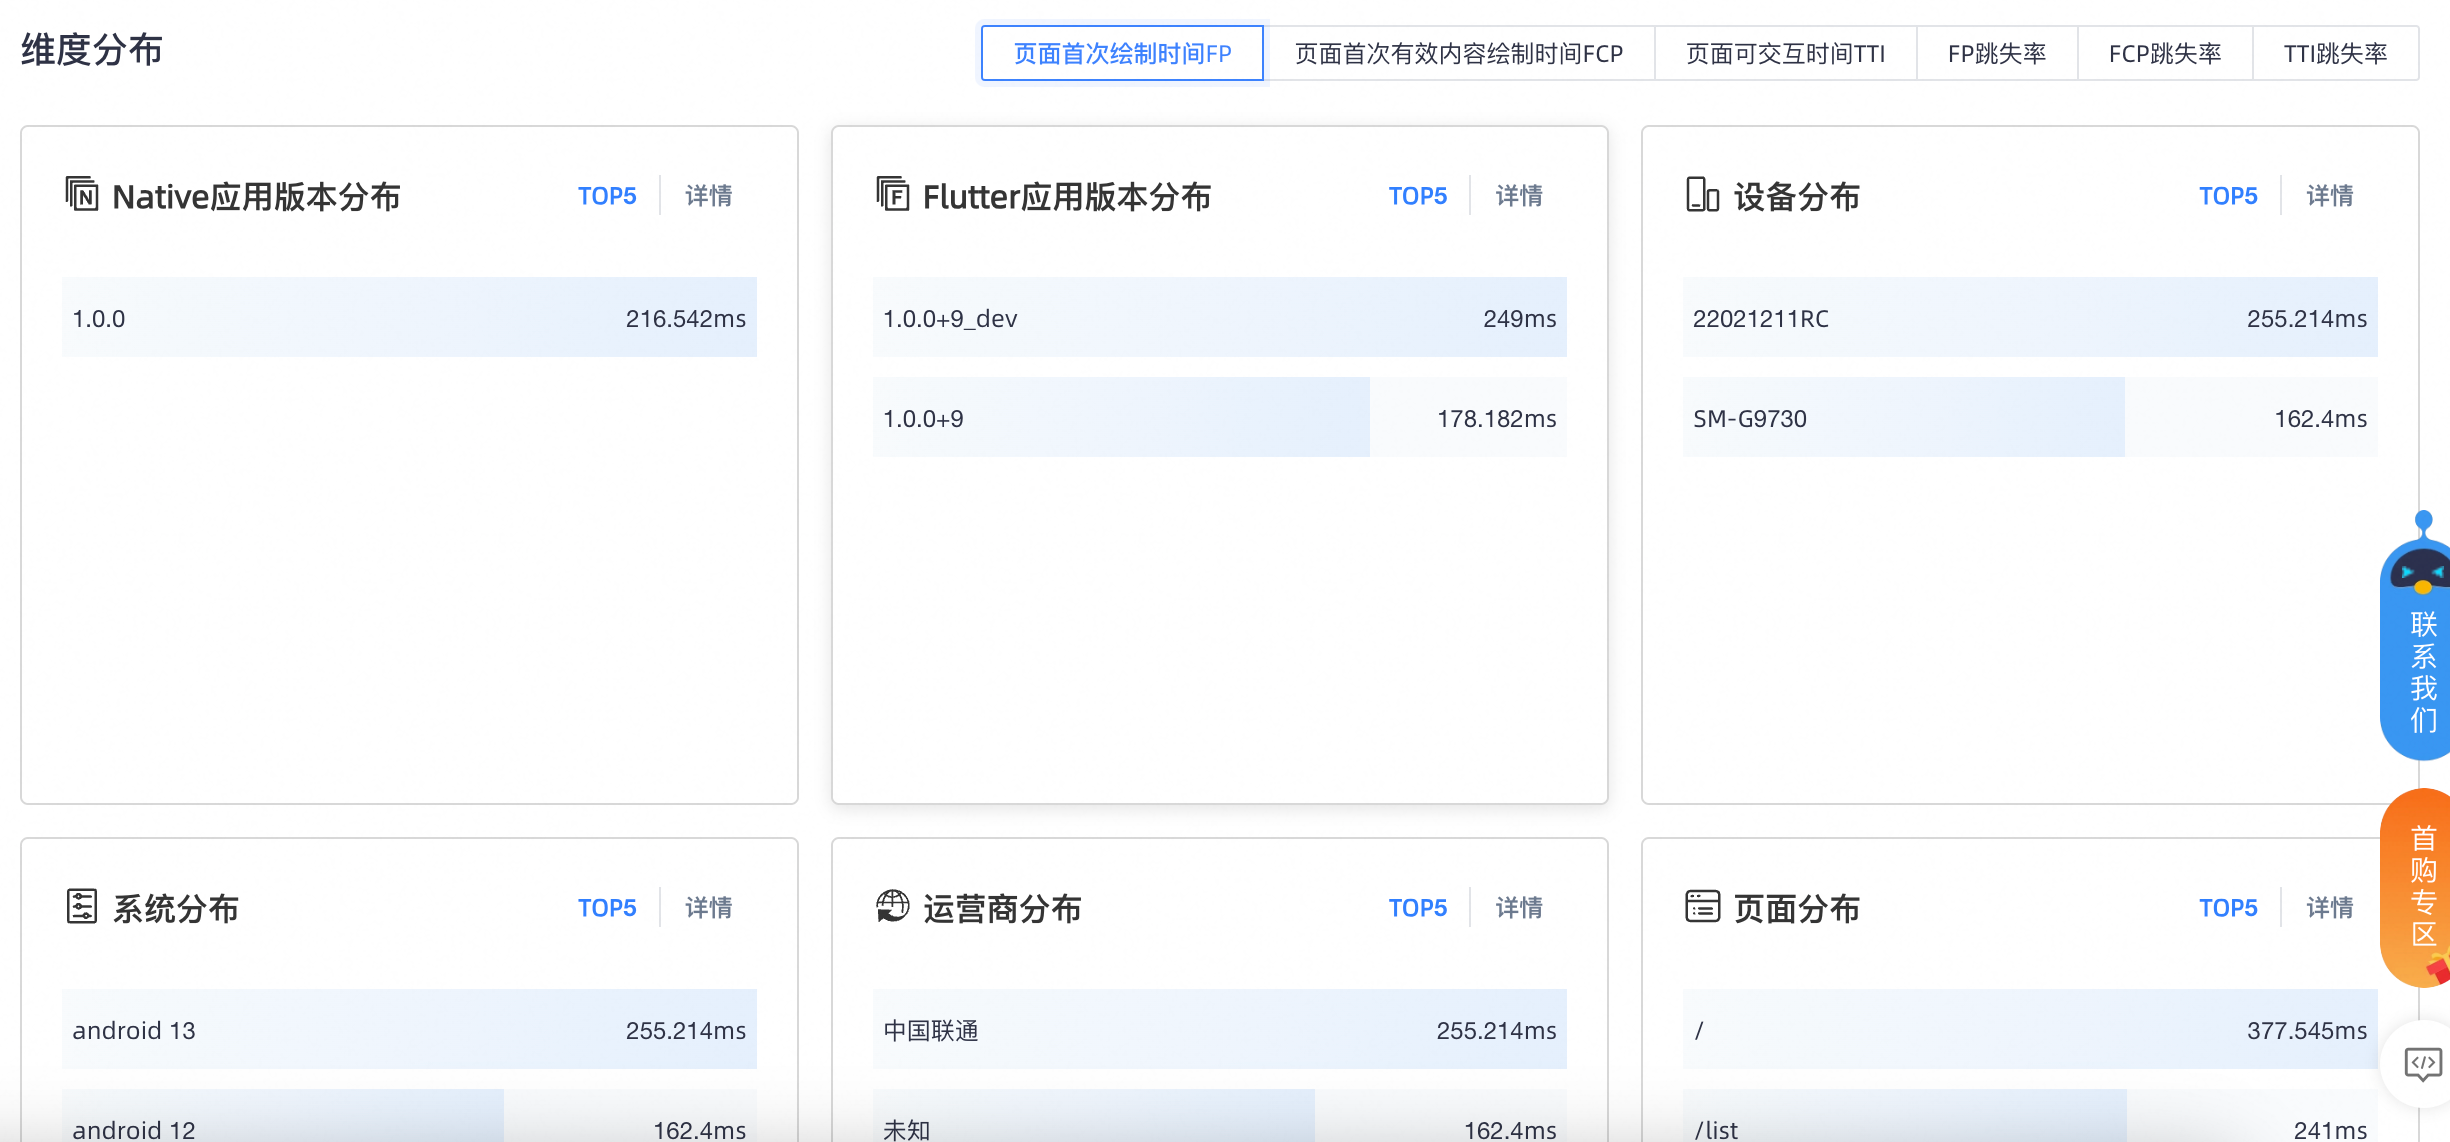
Task: Open the 首购专区 orange promo badge
Action: tap(2418, 887)
